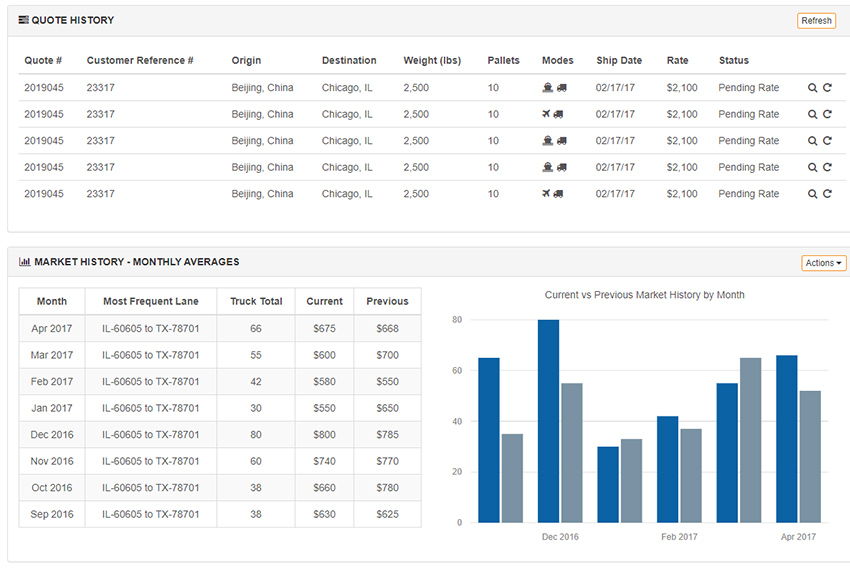Click the $785 previous rate cell
Screen dimensions: 850x570
[x=387, y=434]
